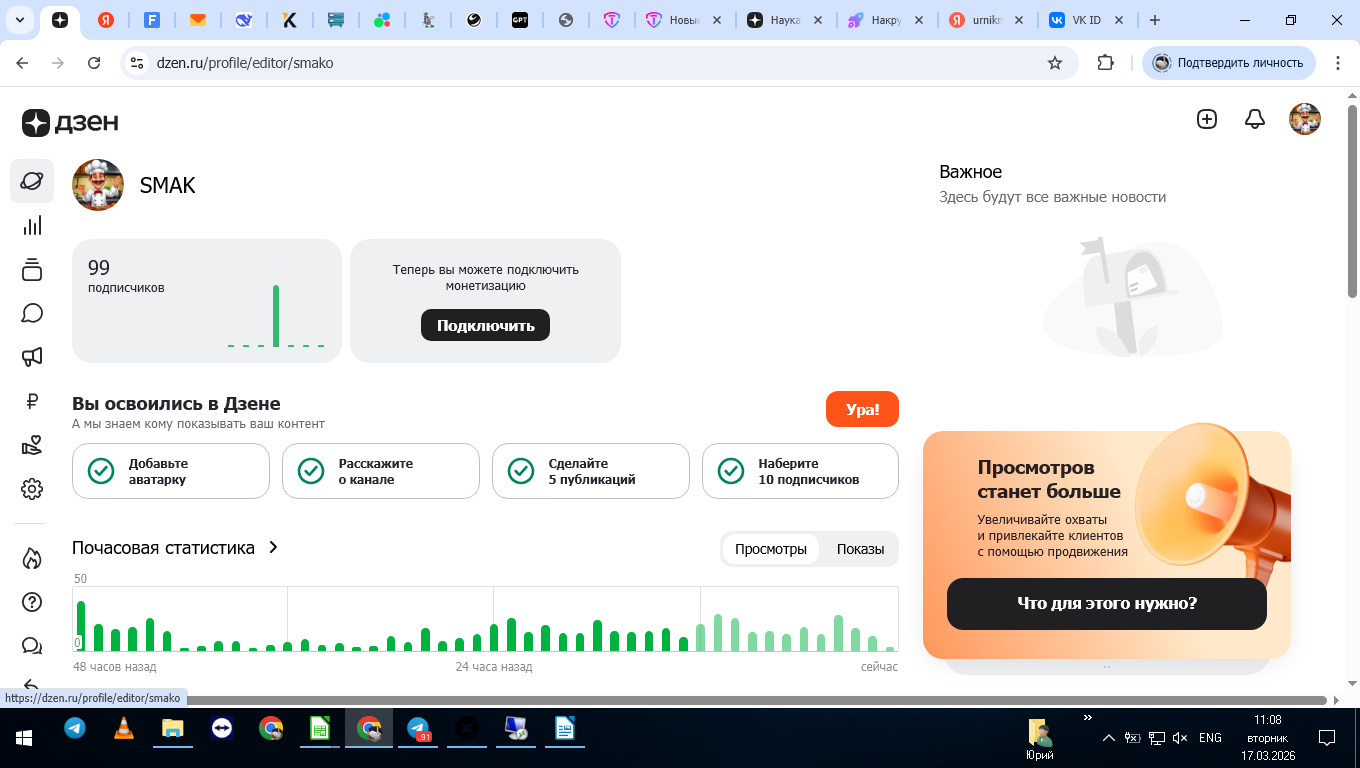Open a new browser tab with the plus
Image resolution: width=1360 pixels, height=768 pixels.
tap(1155, 20)
